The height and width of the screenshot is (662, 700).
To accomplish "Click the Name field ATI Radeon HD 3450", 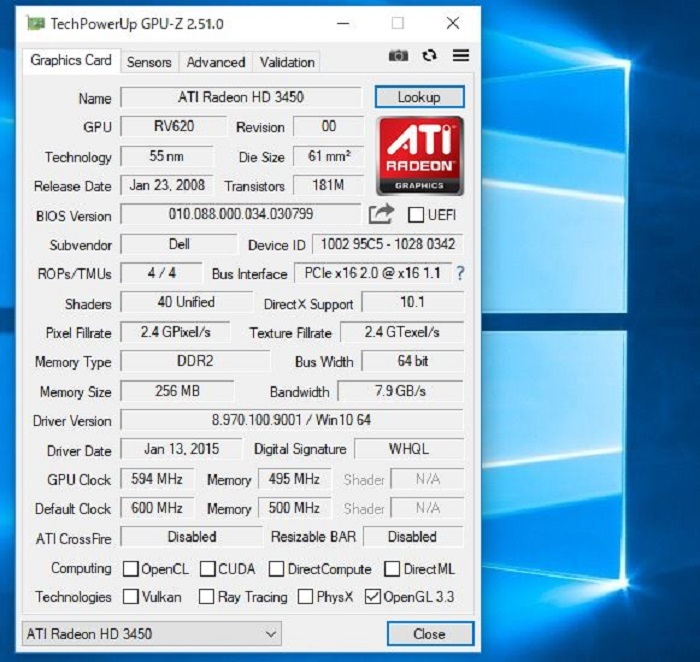I will click(241, 97).
